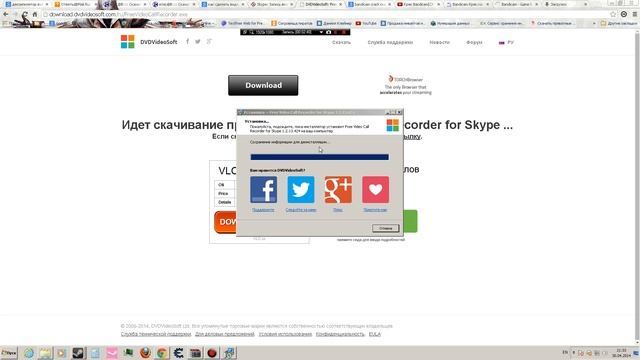
Task: Click the black Download button on webpage
Action: (263, 85)
